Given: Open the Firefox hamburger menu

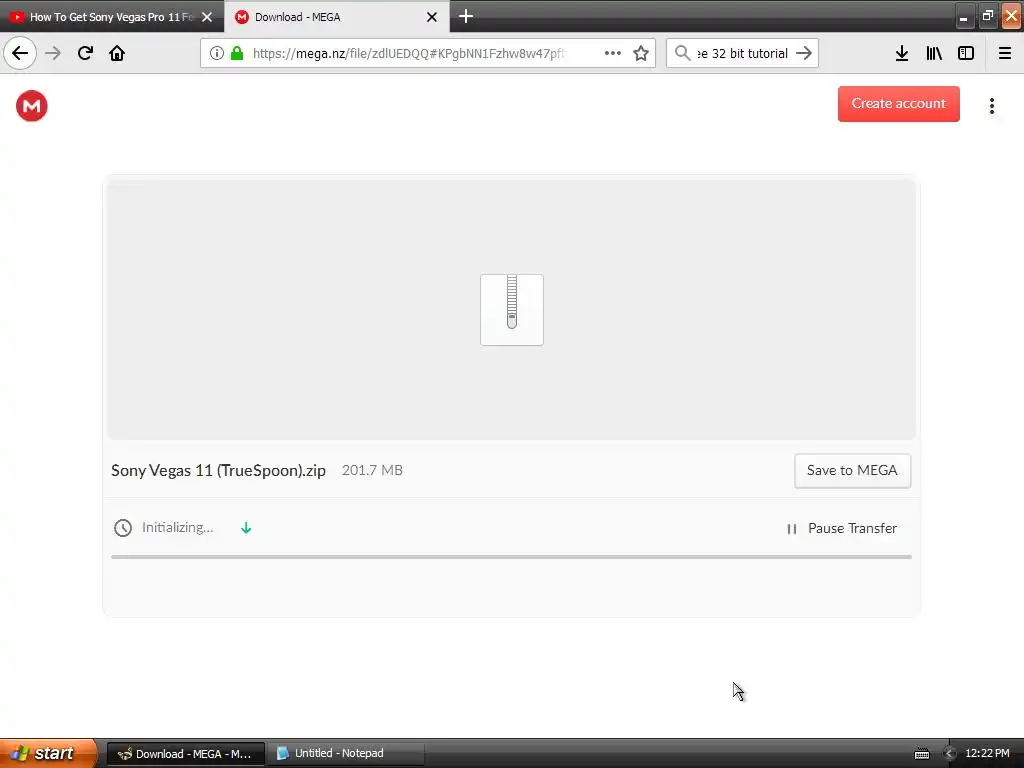Looking at the screenshot, I should point(1005,53).
